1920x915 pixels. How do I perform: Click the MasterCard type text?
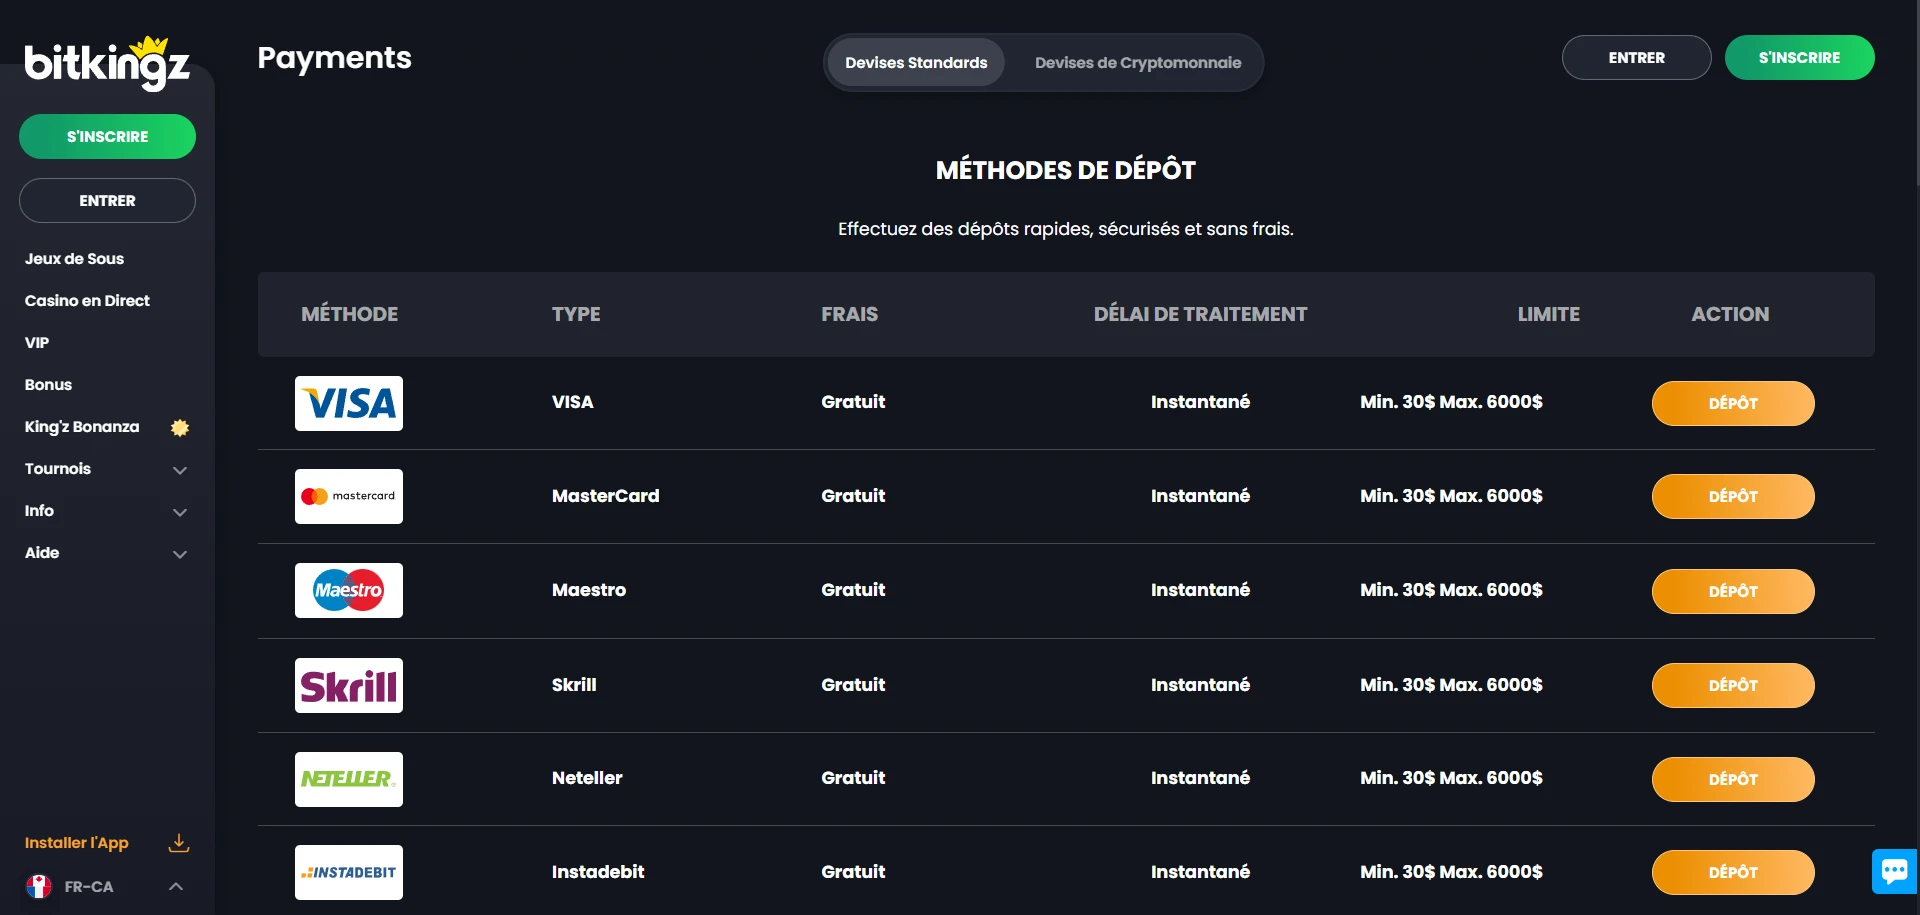(x=606, y=496)
